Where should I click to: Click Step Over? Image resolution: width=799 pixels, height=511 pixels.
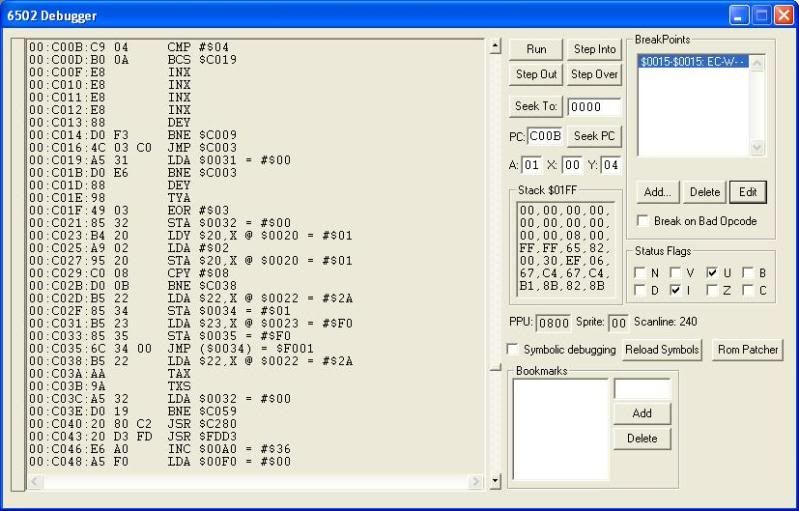point(594,74)
